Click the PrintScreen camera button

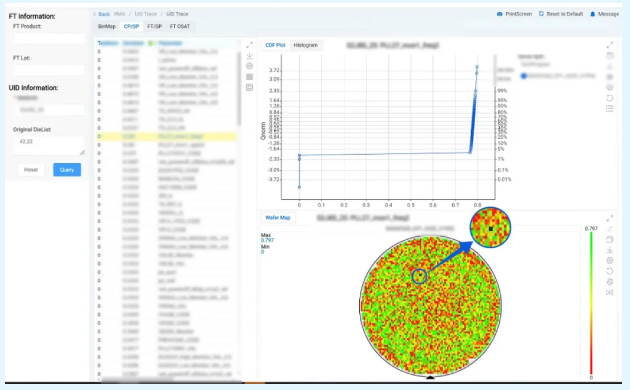click(x=514, y=14)
